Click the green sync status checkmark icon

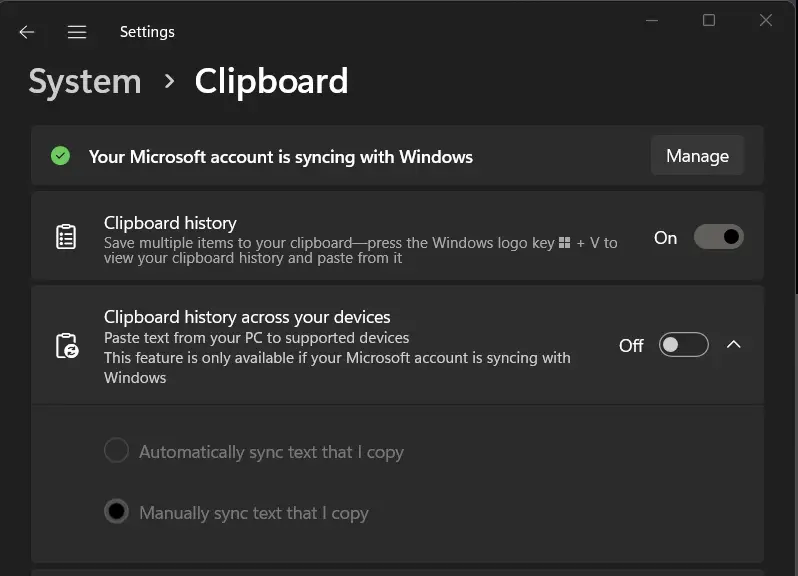[x=61, y=156]
